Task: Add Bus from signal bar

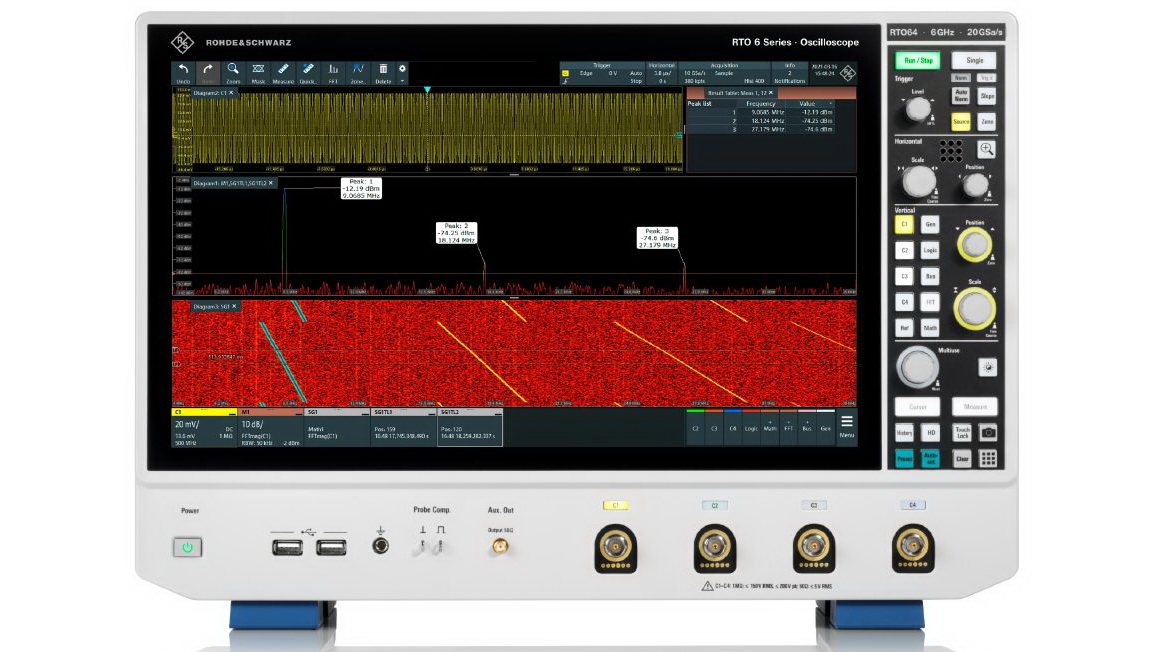Action: pyautogui.click(x=807, y=428)
